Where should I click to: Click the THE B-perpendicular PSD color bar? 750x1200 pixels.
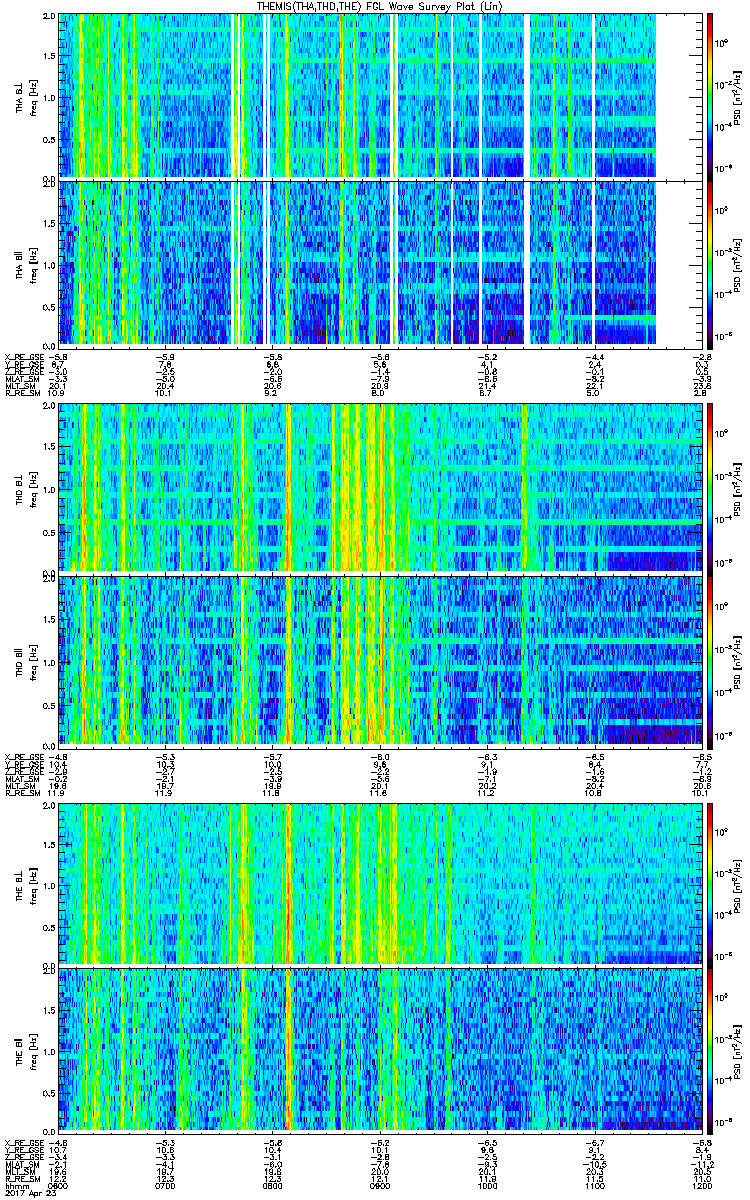pos(709,884)
